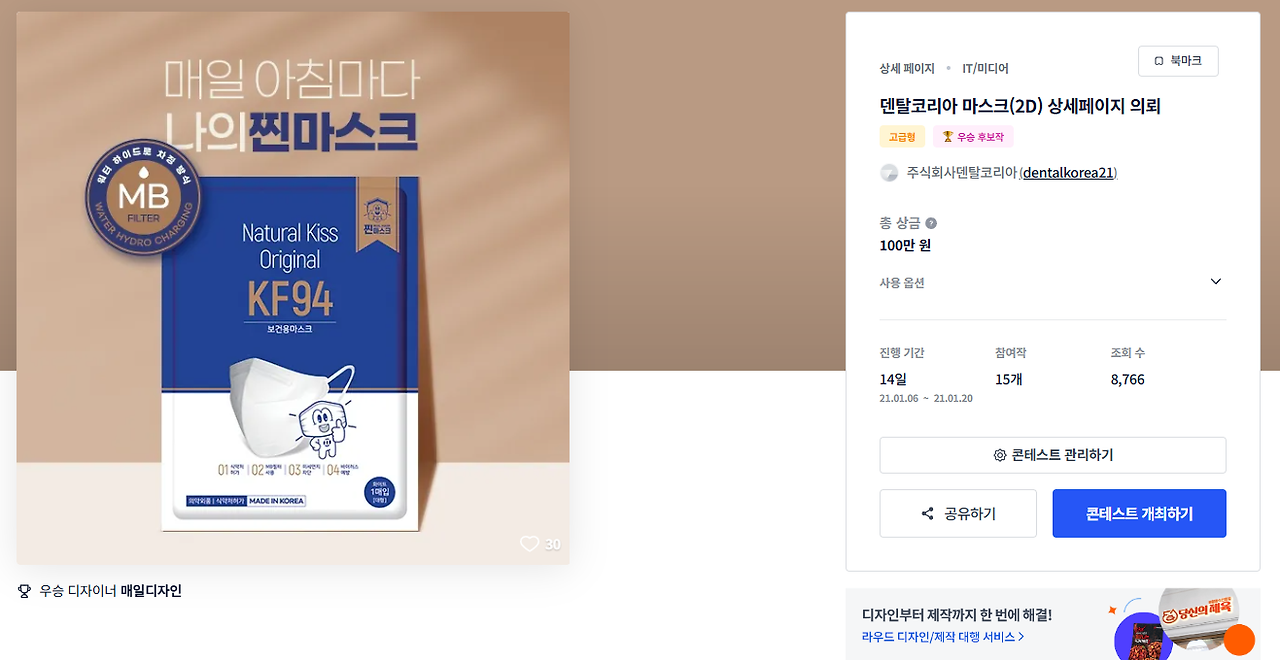1280x660 pixels.
Task: Click the share icon in 공유하기 button
Action: point(927,514)
